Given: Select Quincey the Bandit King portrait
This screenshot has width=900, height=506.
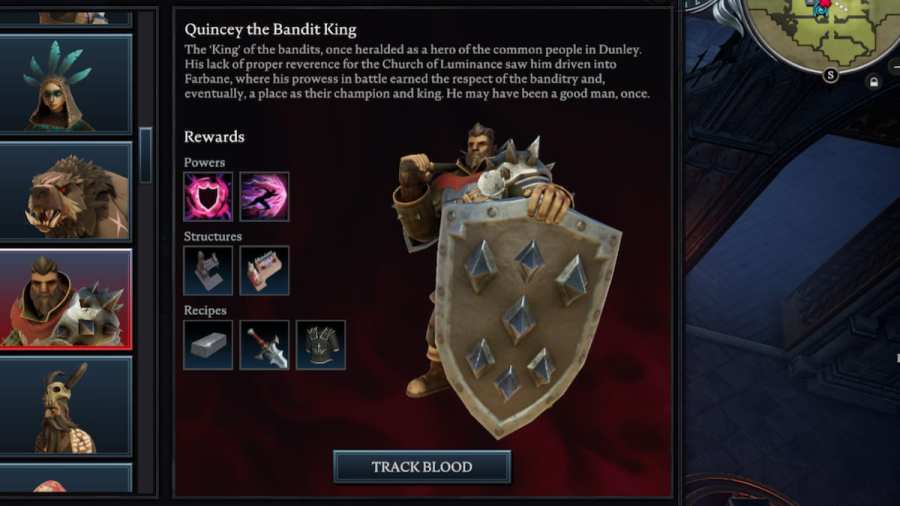Looking at the screenshot, I should (x=65, y=299).
